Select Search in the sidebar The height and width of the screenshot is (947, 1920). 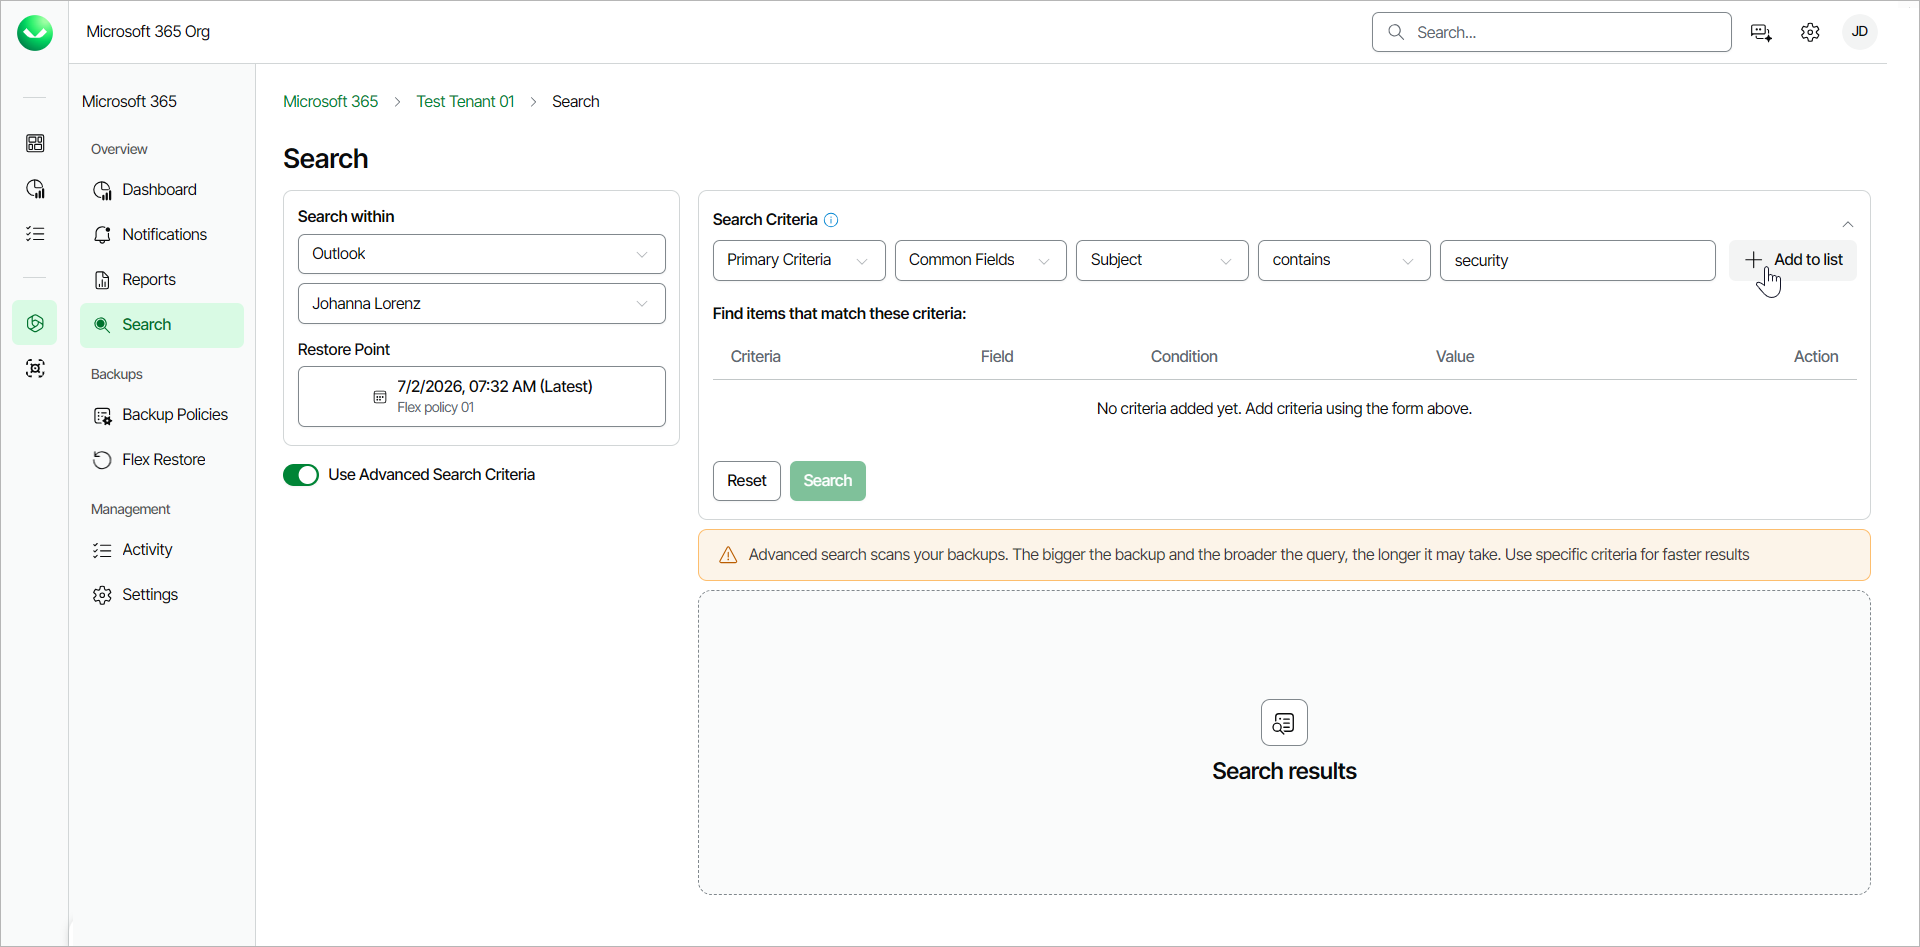(161, 325)
